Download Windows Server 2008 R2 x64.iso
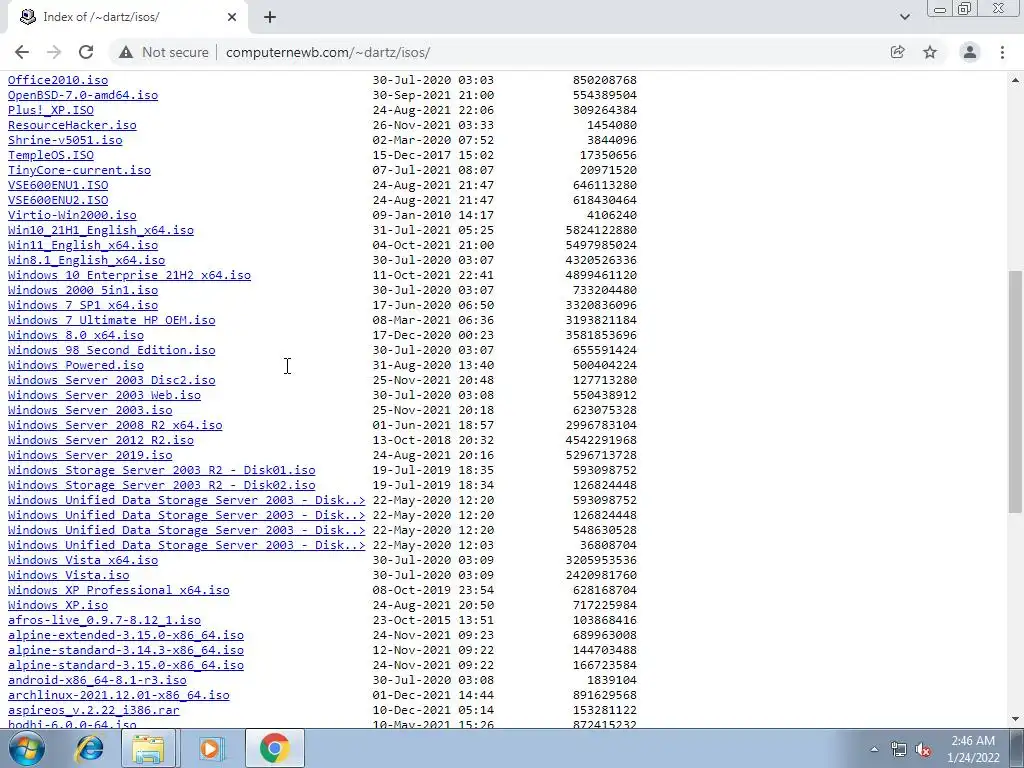Viewport: 1024px width, 768px height. (x=115, y=425)
